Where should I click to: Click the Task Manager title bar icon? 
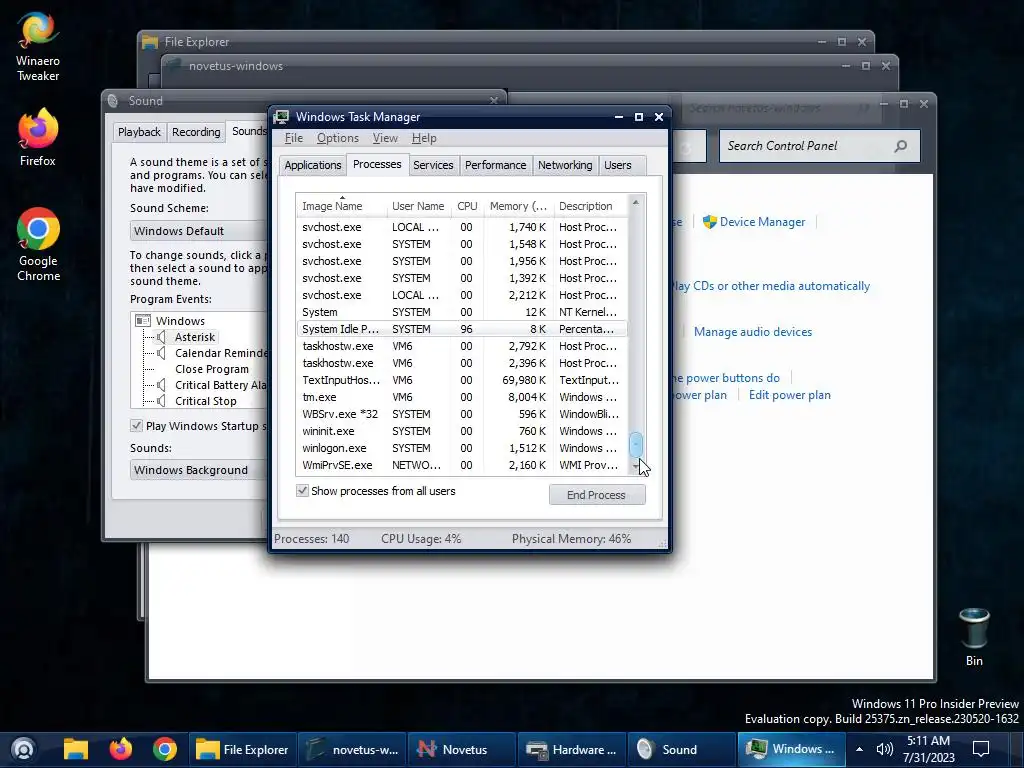pos(281,117)
